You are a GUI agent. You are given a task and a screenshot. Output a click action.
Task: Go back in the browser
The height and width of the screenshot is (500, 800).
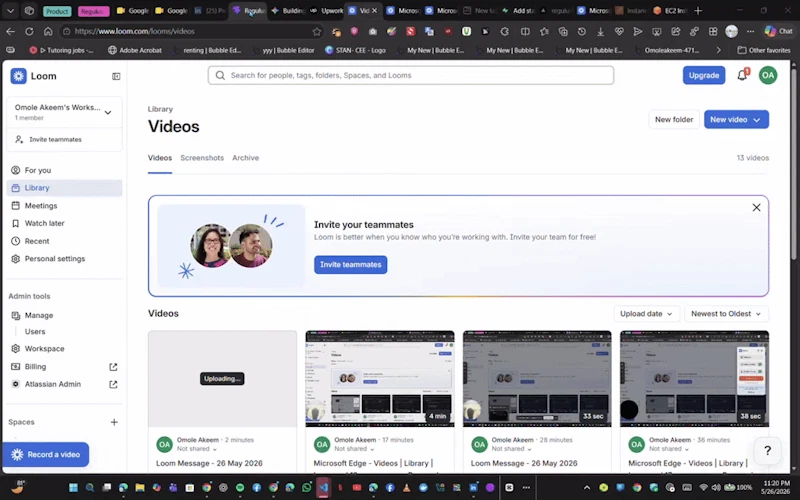10,31
